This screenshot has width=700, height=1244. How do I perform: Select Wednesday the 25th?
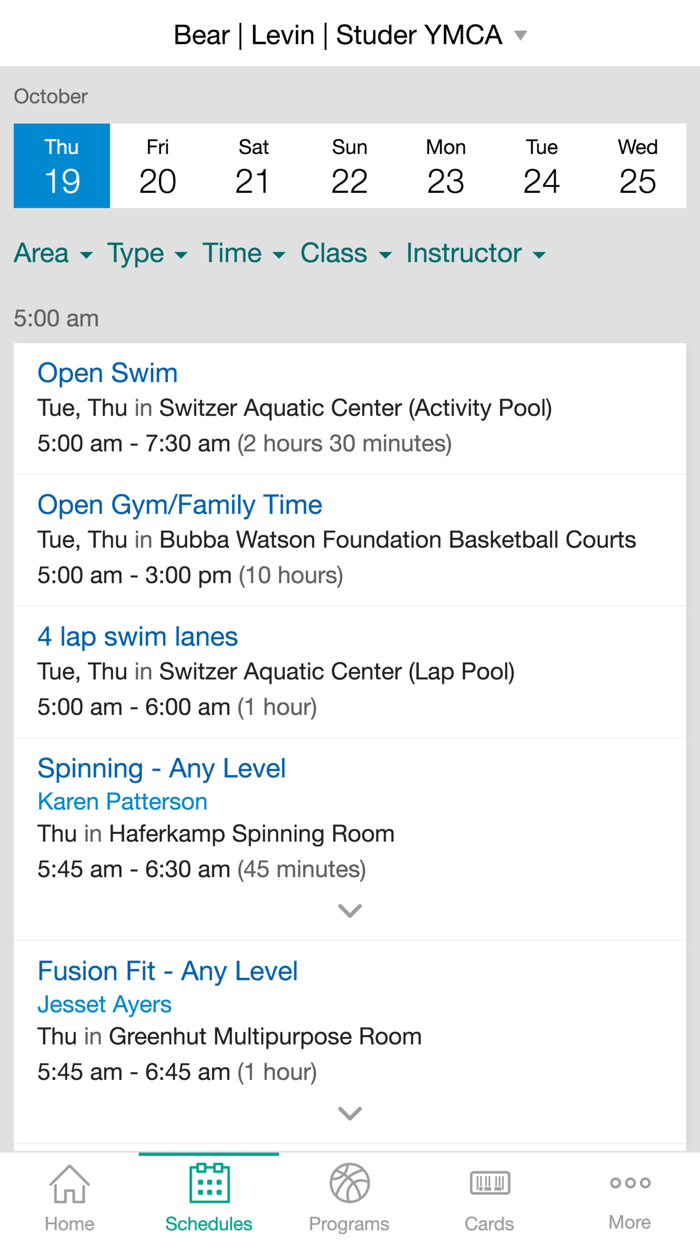coord(637,166)
